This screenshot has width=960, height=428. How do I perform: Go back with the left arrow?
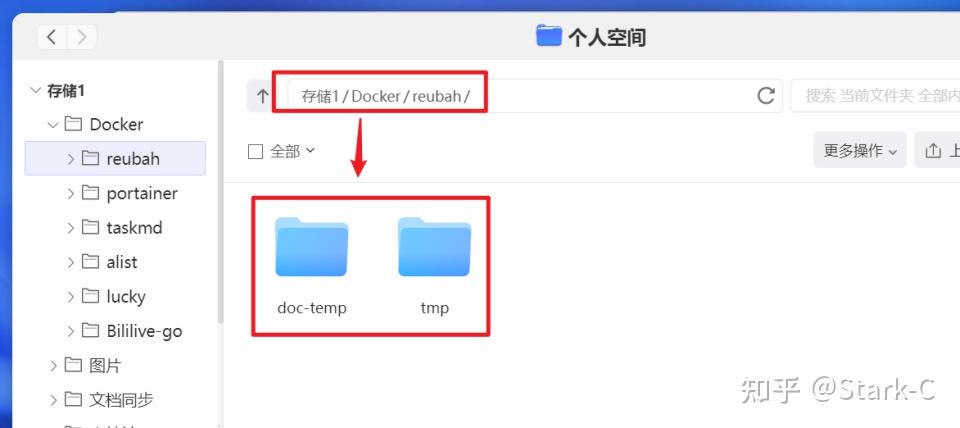click(x=52, y=37)
